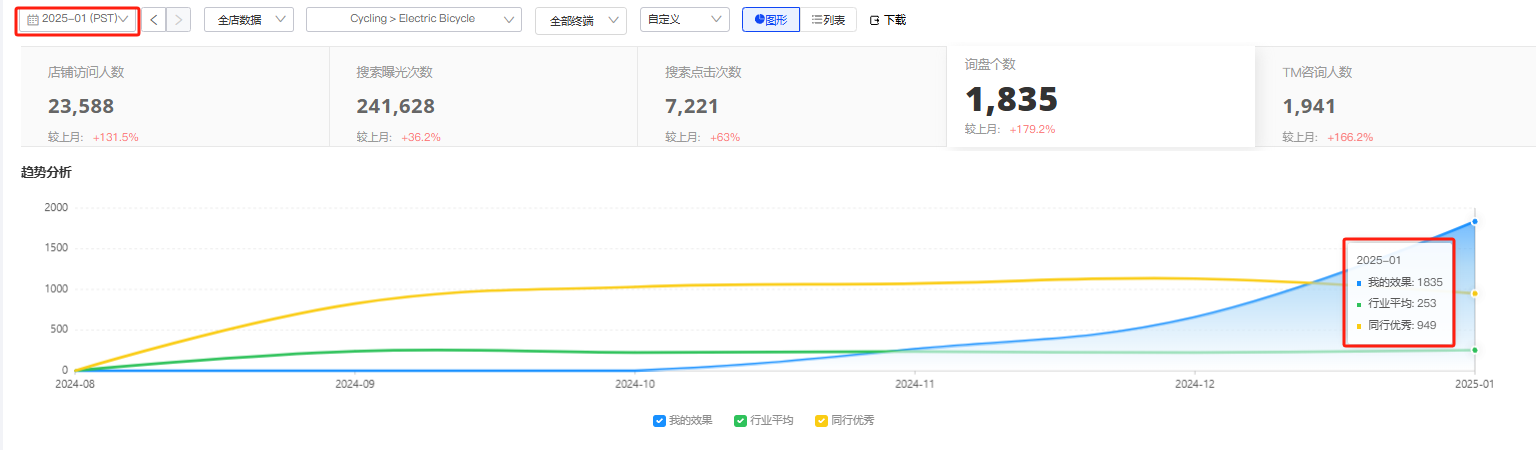Image resolution: width=1536 pixels, height=450 pixels.
Task: Open the 自定义 dropdown
Action: point(684,19)
